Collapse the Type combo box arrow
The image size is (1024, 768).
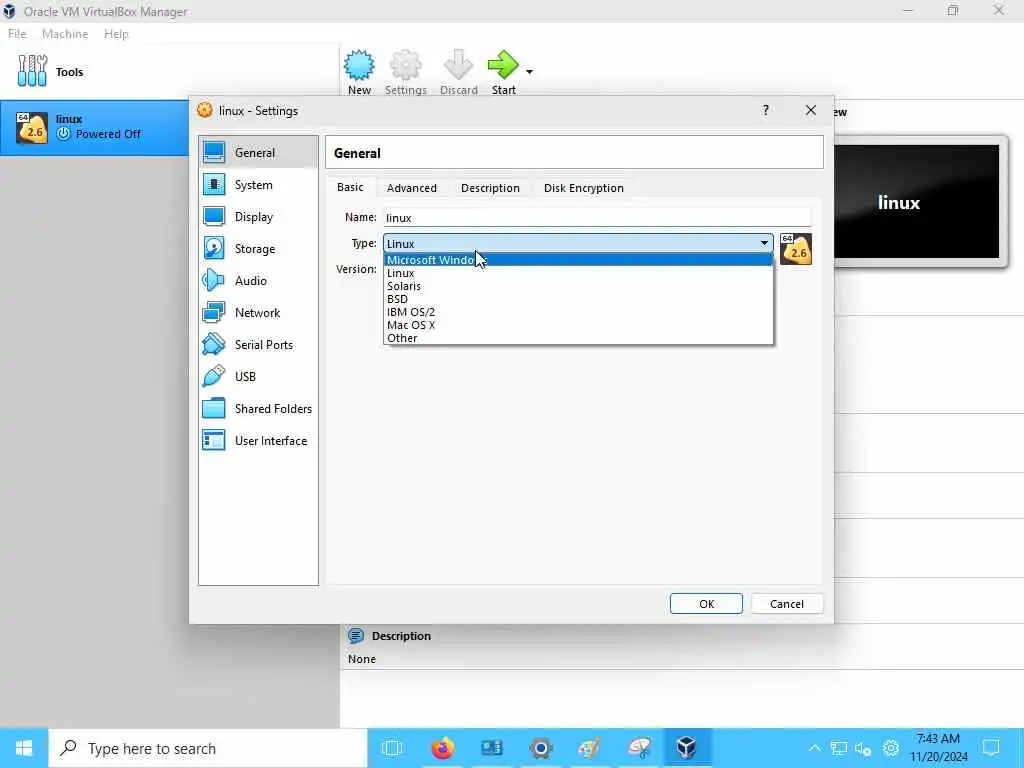[x=764, y=243]
